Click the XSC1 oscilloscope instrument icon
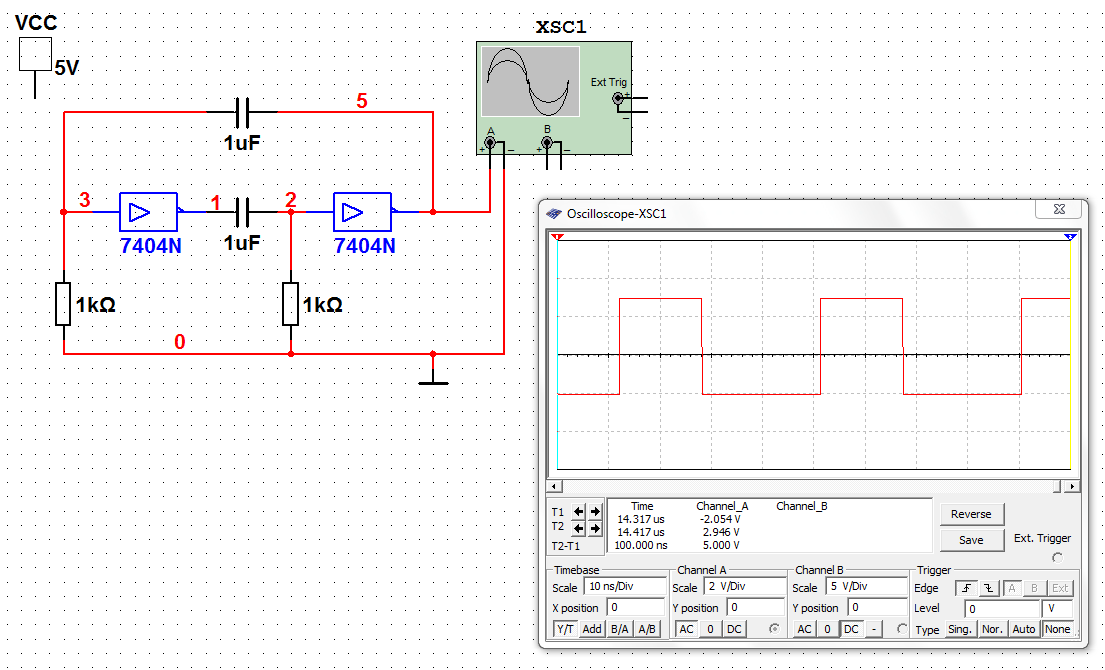This screenshot has height=670, width=1105. click(553, 97)
